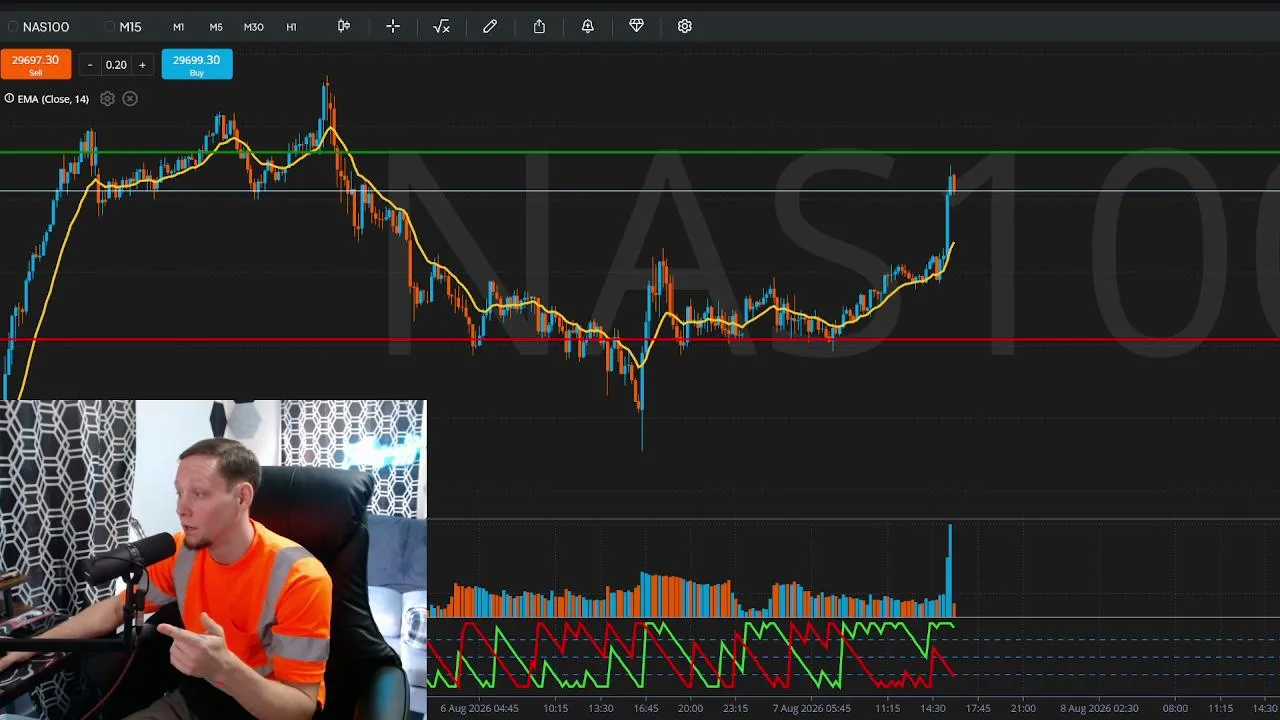The width and height of the screenshot is (1280, 720).
Task: Decrease lot size with minus button
Action: [x=90, y=65]
